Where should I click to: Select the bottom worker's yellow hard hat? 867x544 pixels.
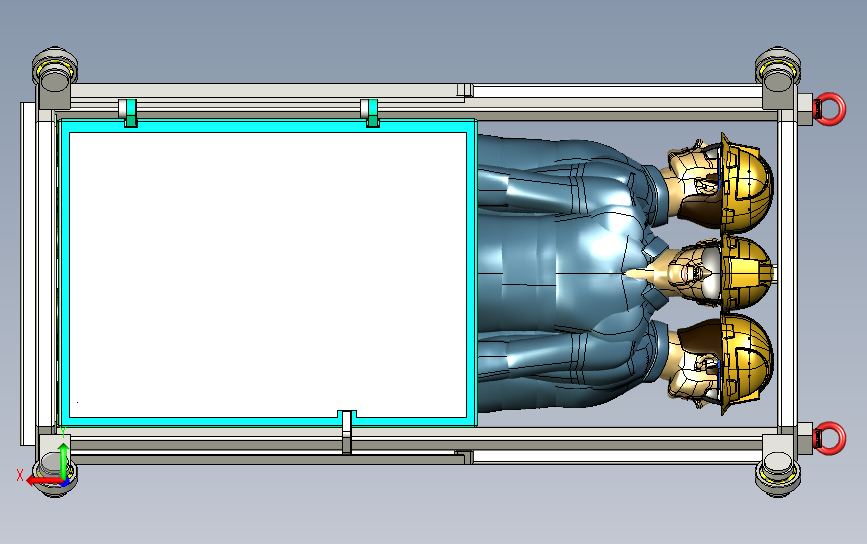coord(746,364)
